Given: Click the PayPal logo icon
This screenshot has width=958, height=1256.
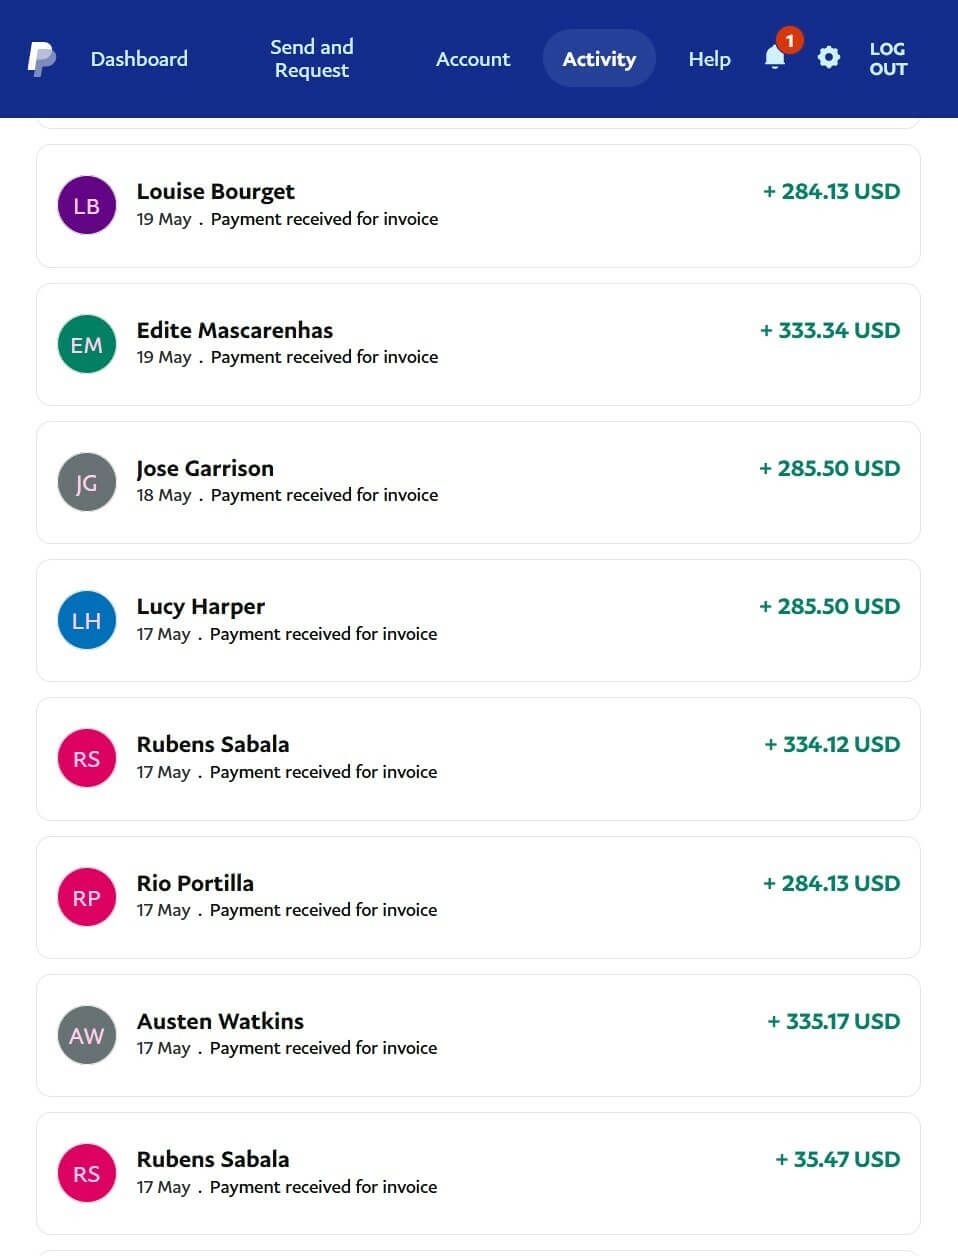Looking at the screenshot, I should [x=41, y=59].
